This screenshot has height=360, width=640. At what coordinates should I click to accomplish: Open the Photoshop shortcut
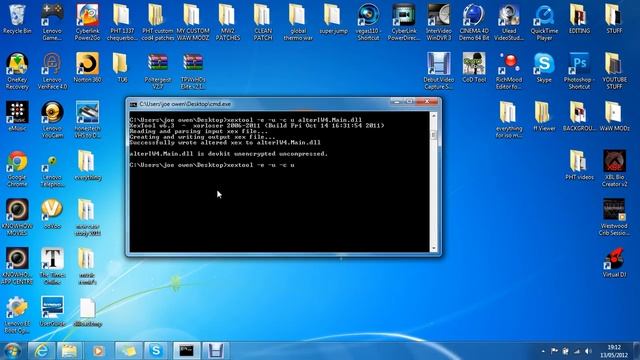click(579, 71)
